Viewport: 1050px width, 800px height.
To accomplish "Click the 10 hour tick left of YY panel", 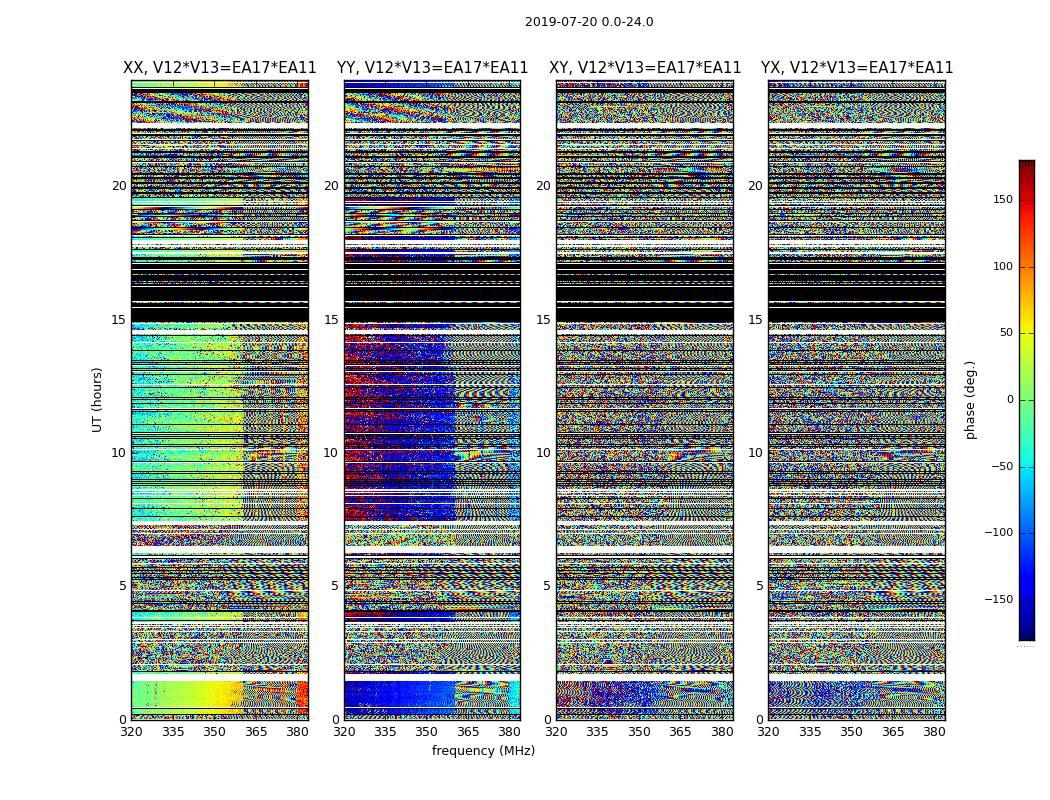I will (331, 453).
